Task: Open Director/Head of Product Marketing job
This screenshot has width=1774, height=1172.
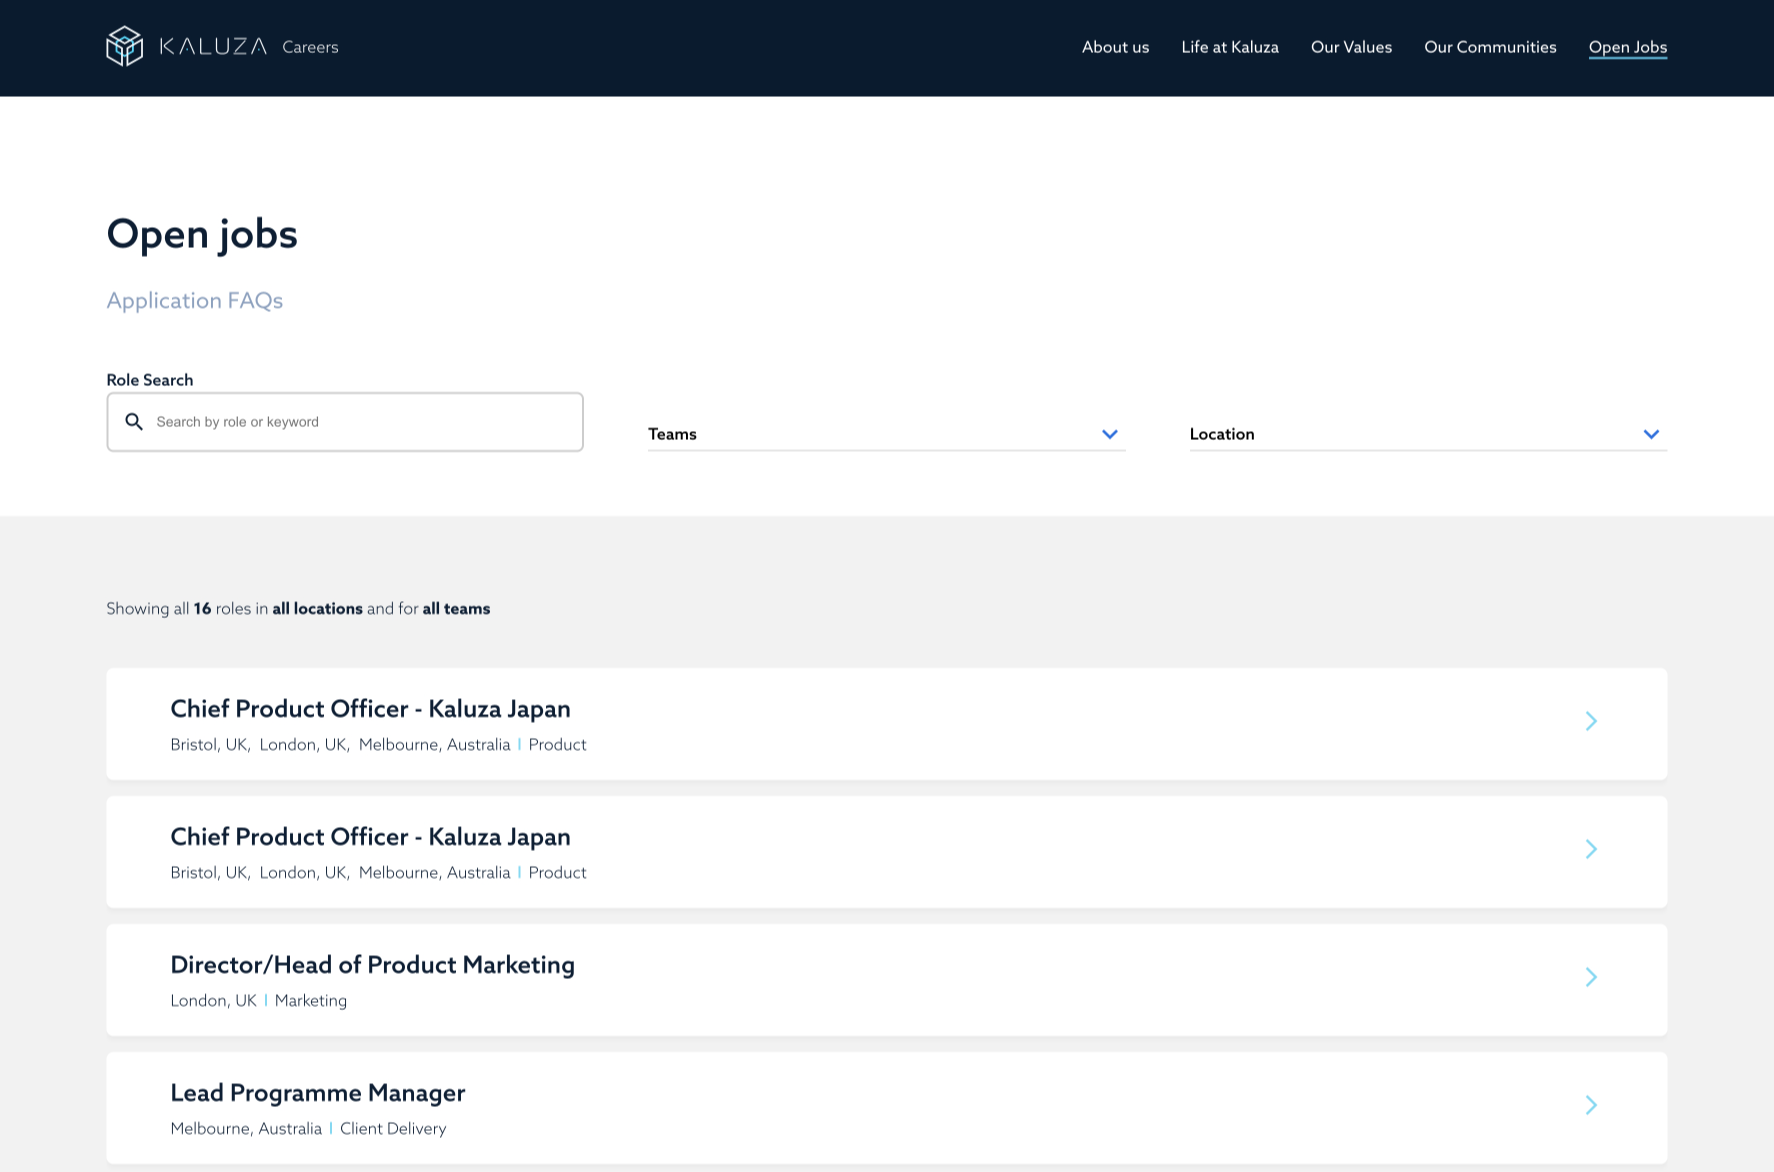Action: pyautogui.click(x=886, y=980)
